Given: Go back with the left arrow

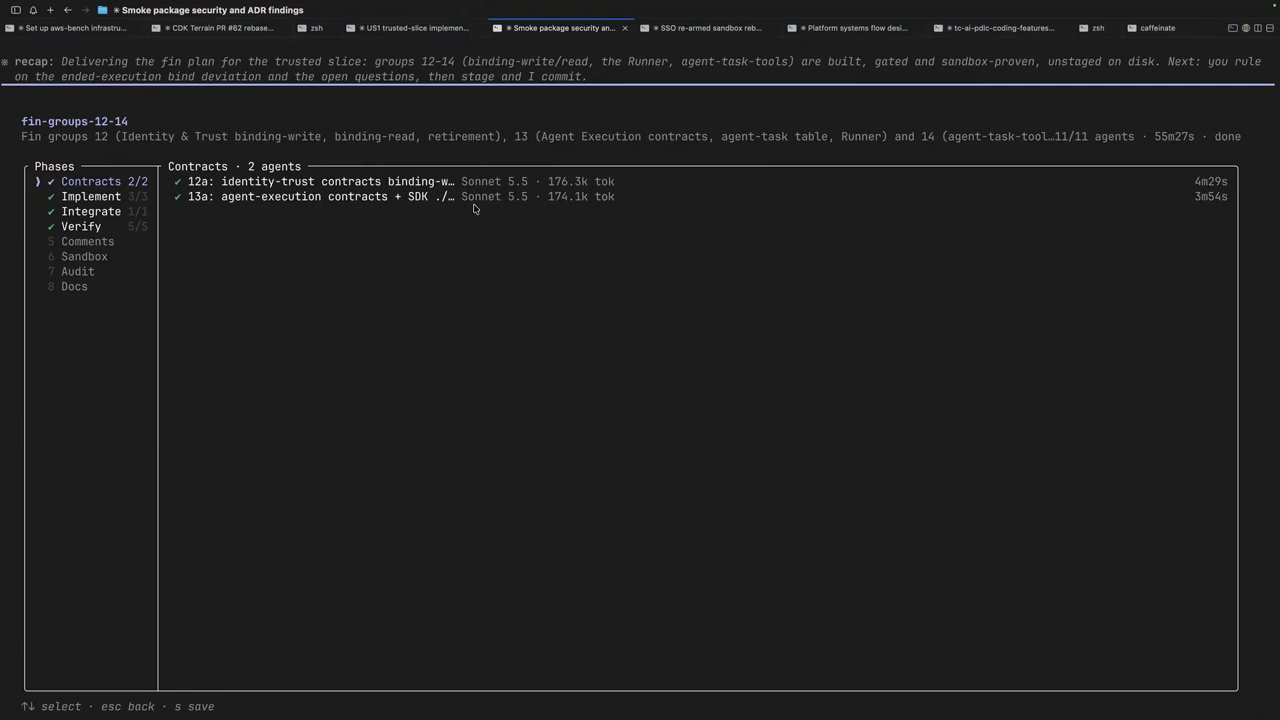Looking at the screenshot, I should tap(67, 10).
